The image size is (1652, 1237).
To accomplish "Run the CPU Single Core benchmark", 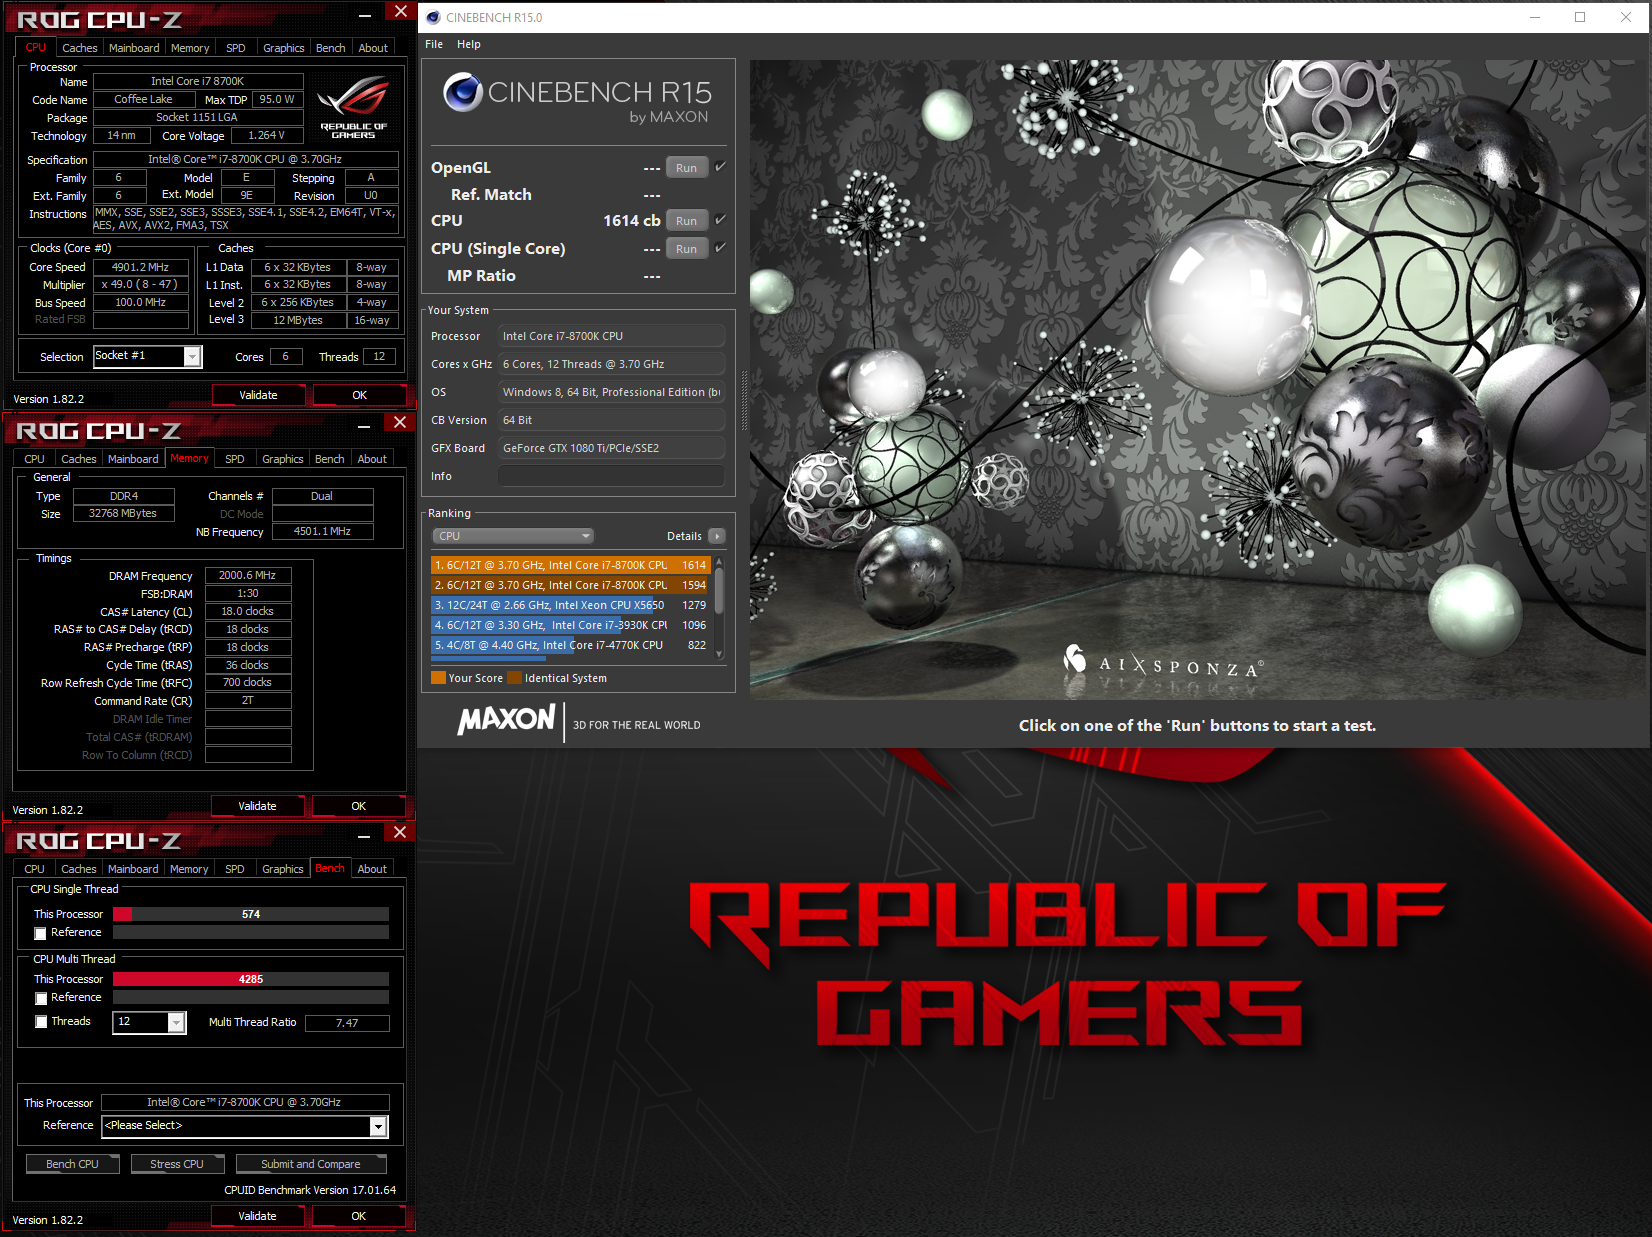I will (x=686, y=249).
